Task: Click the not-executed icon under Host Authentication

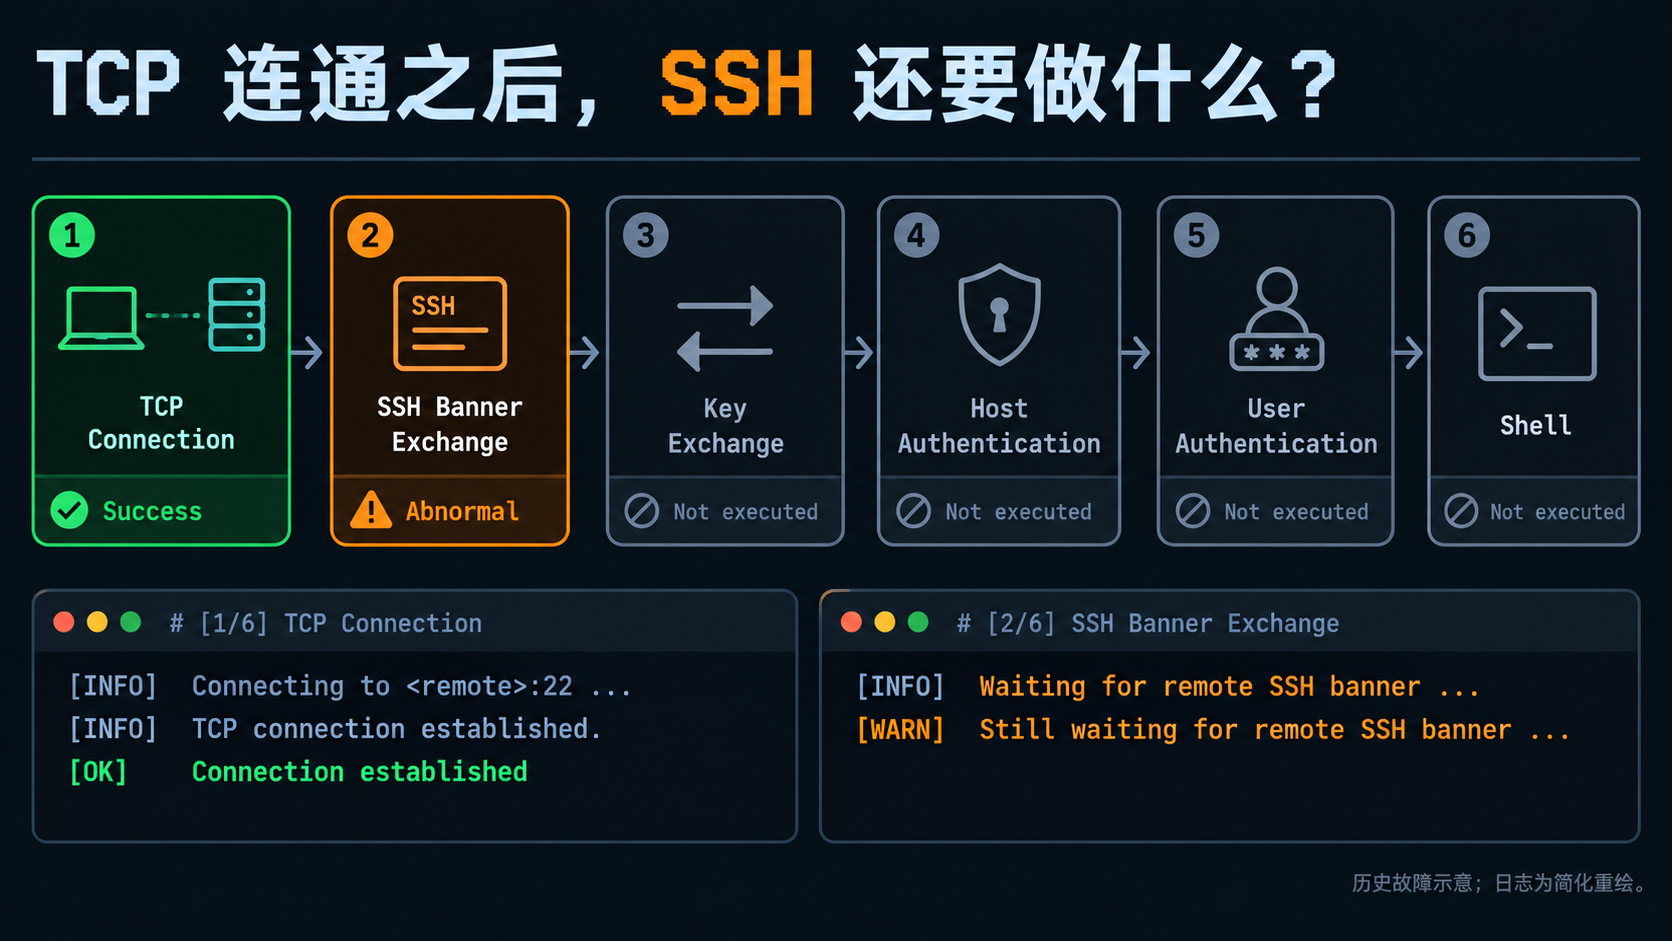Action: point(913,511)
